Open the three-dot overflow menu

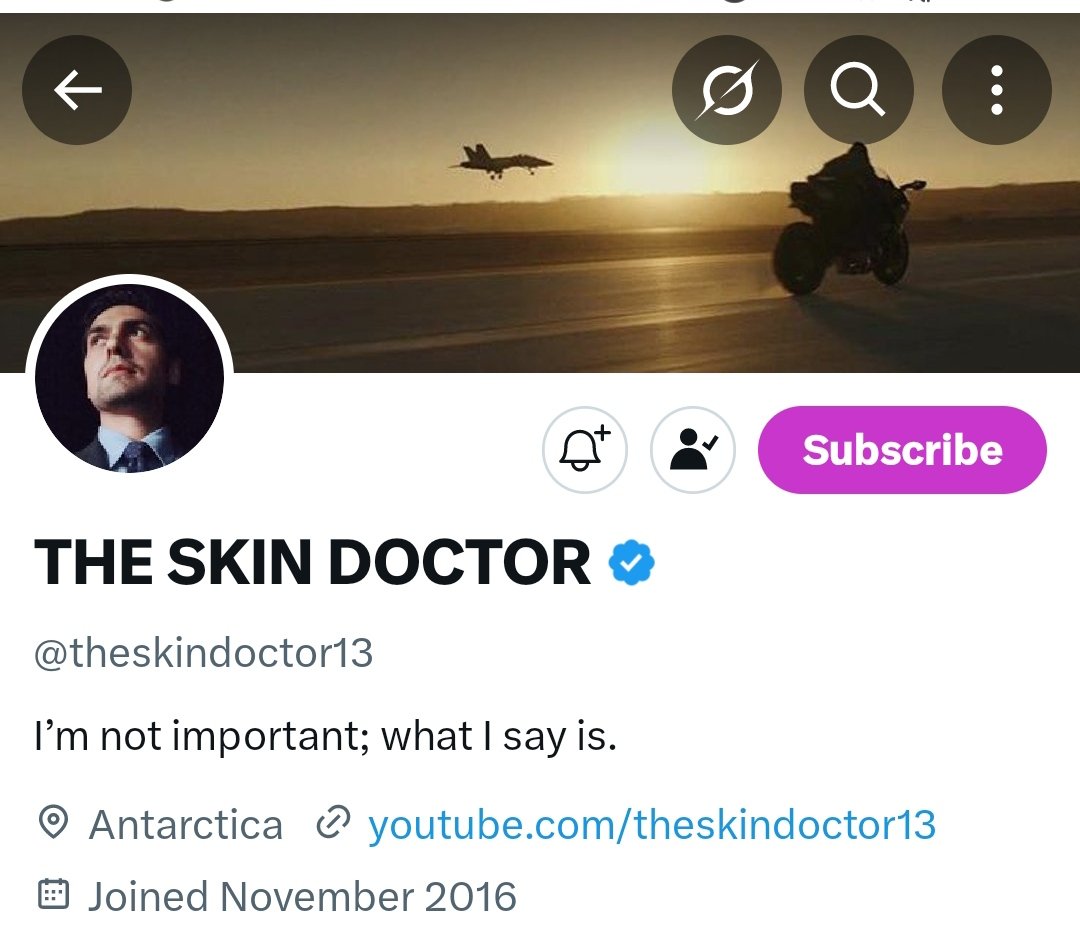point(996,90)
